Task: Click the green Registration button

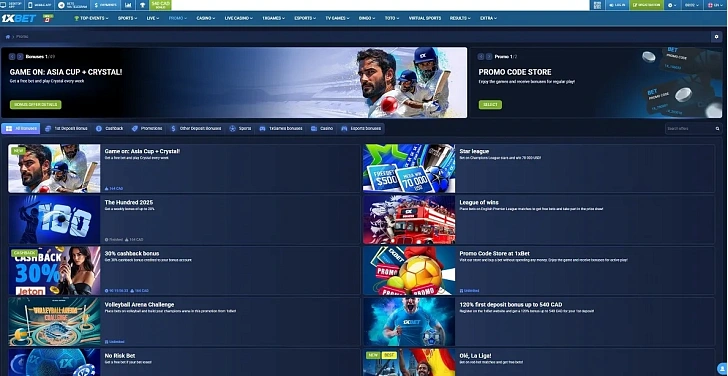Action: click(646, 5)
